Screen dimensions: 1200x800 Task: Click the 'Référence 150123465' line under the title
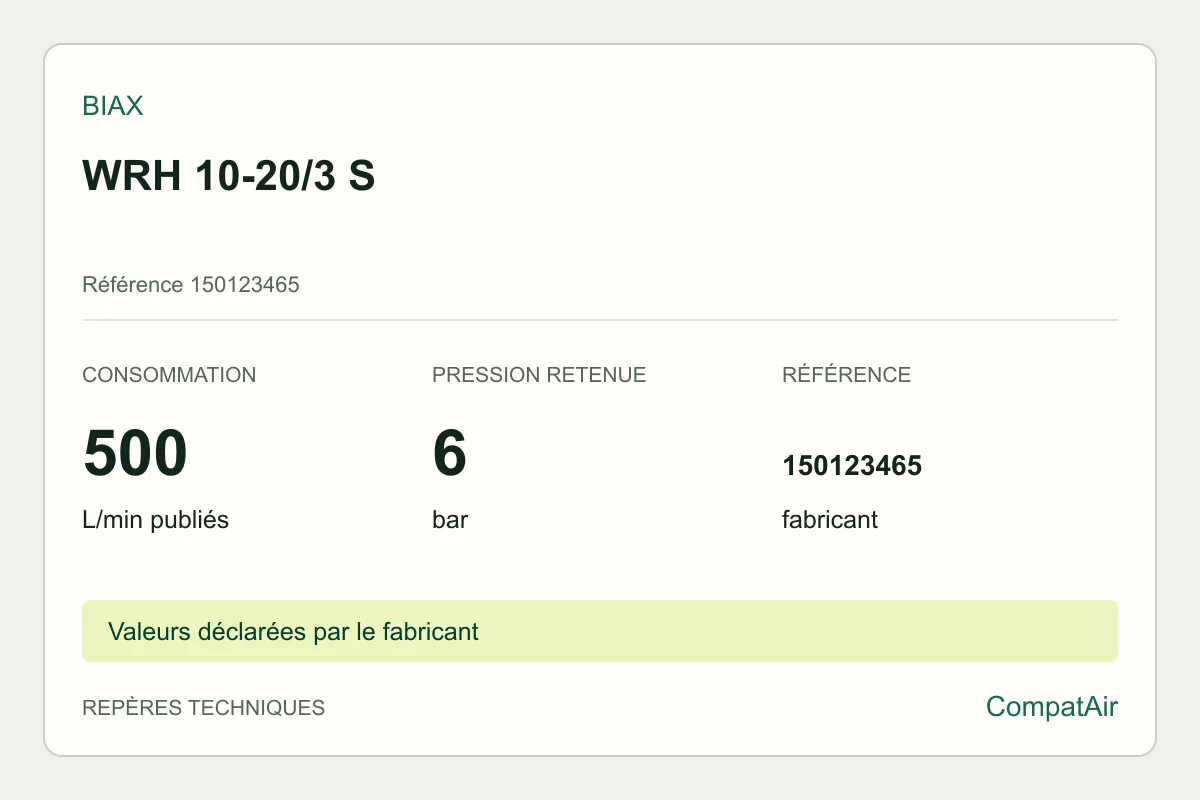(191, 285)
